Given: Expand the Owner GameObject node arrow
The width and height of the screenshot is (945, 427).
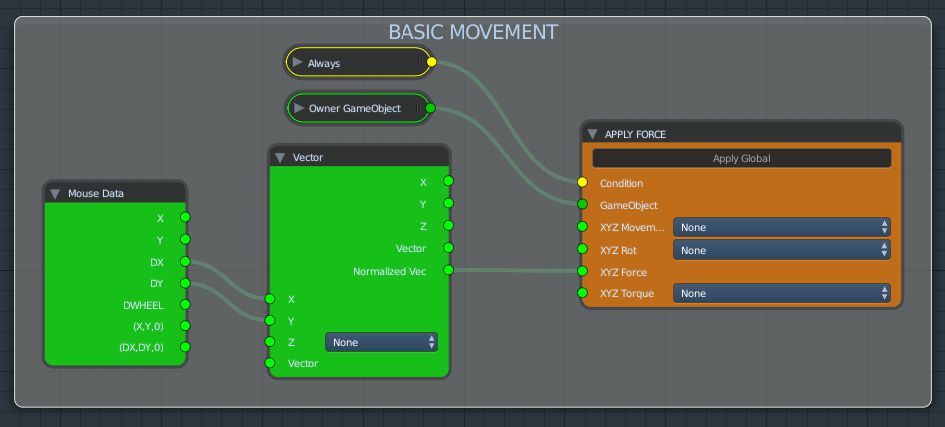Looking at the screenshot, I should (x=299, y=108).
